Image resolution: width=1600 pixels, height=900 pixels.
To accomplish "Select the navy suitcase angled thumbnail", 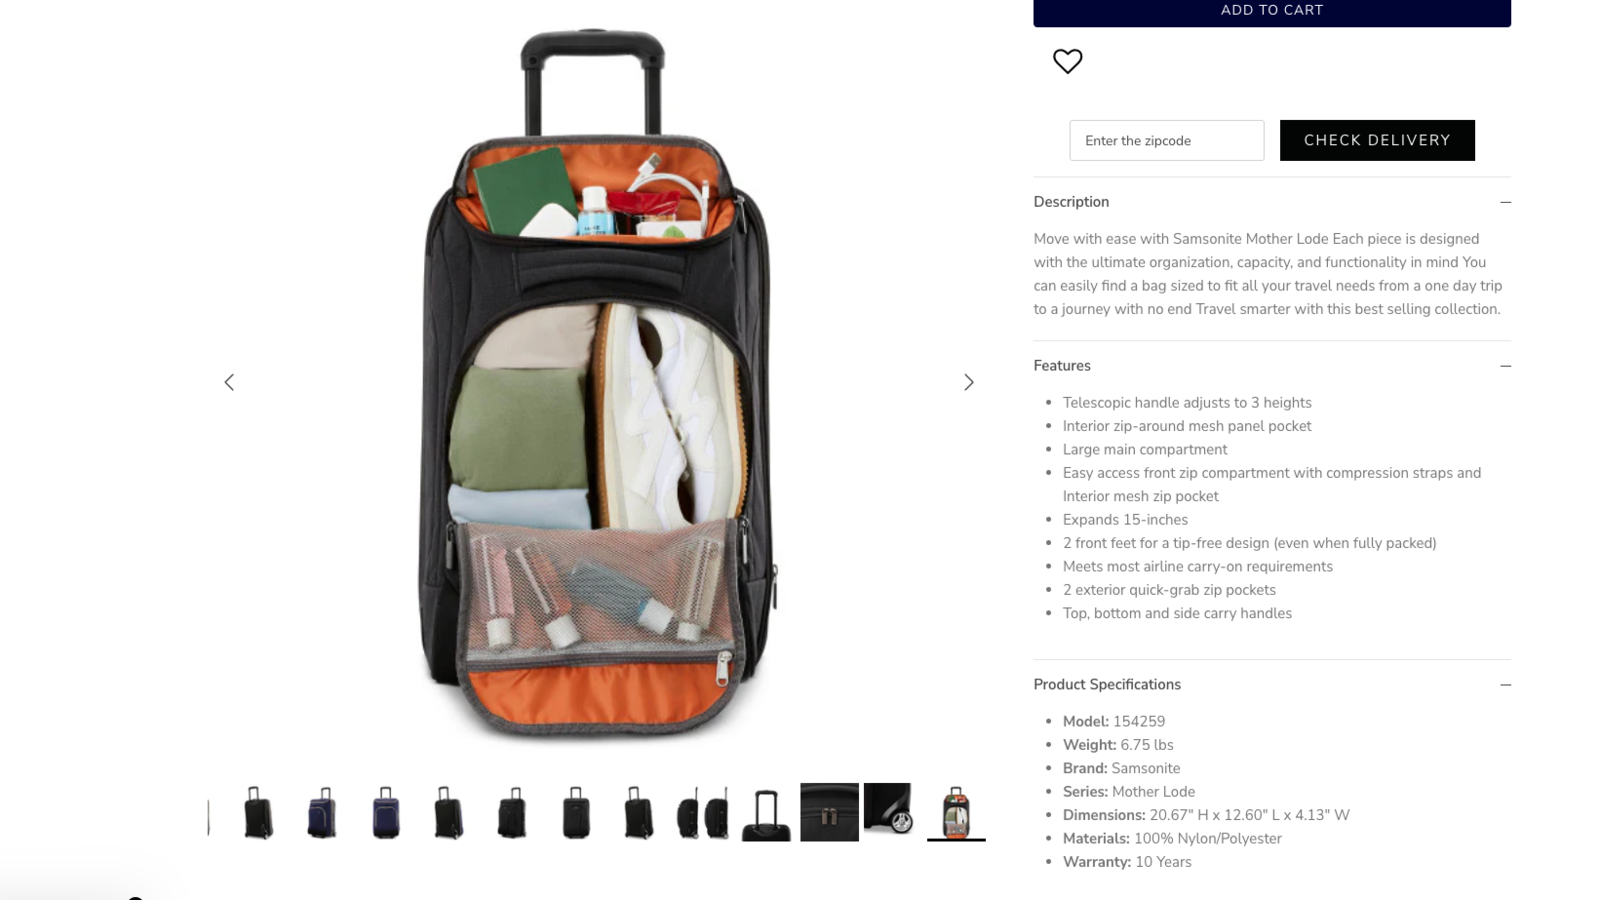I will pos(322,812).
